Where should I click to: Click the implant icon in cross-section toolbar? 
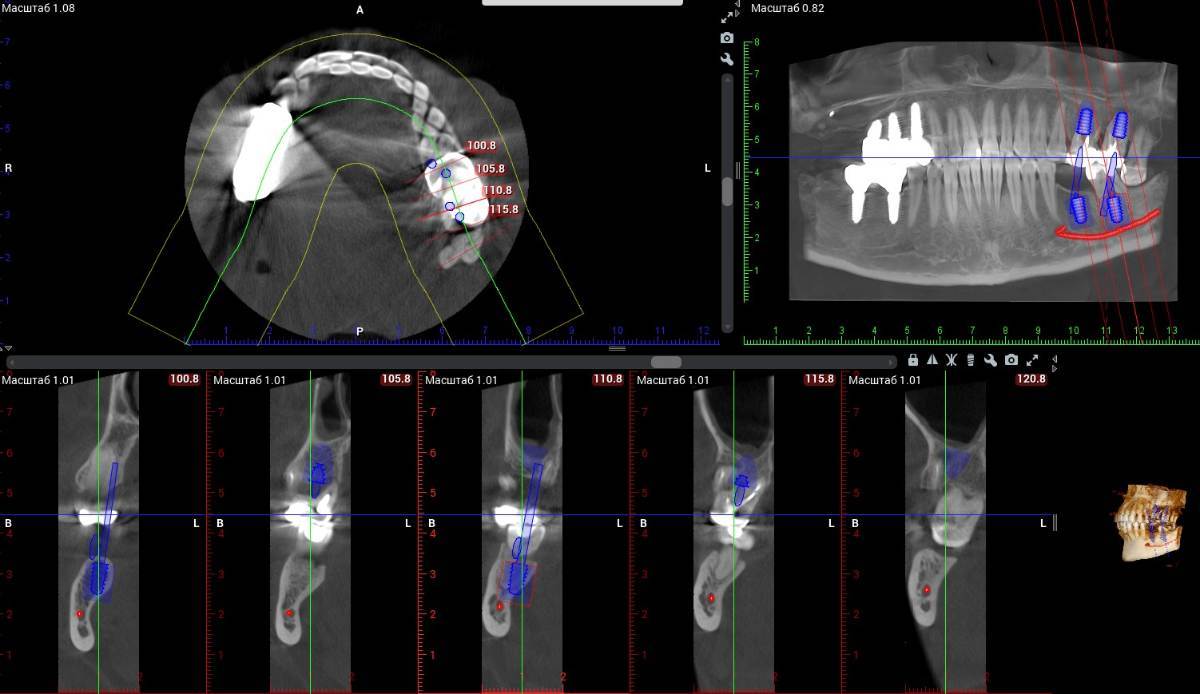tap(970, 360)
